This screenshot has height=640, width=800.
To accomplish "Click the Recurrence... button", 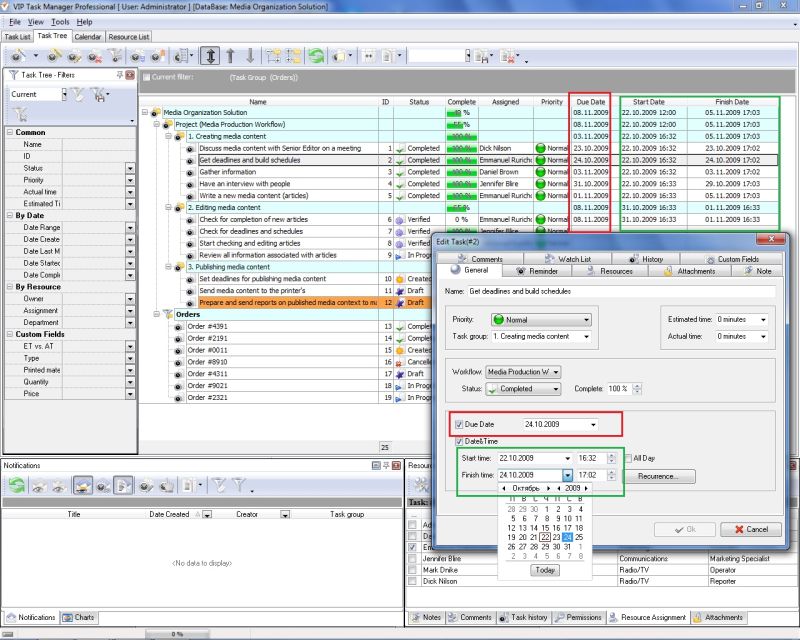I will click(x=658, y=476).
